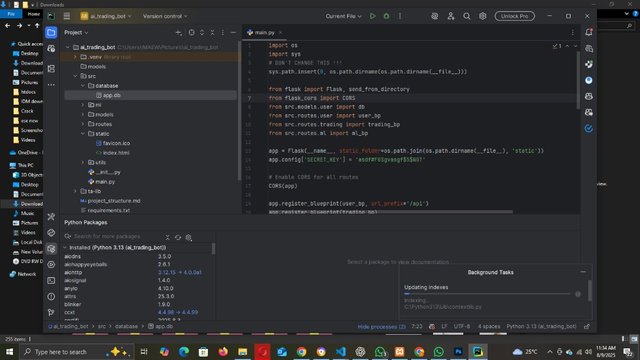
Task: Add new file or directory in Project panel
Action: (x=179, y=33)
